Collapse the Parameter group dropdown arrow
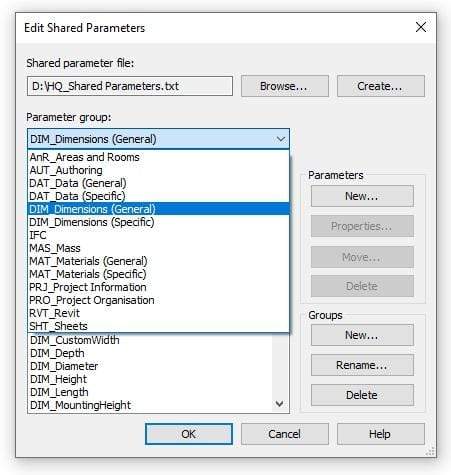Viewport: 451px width, 475px height. [x=281, y=139]
